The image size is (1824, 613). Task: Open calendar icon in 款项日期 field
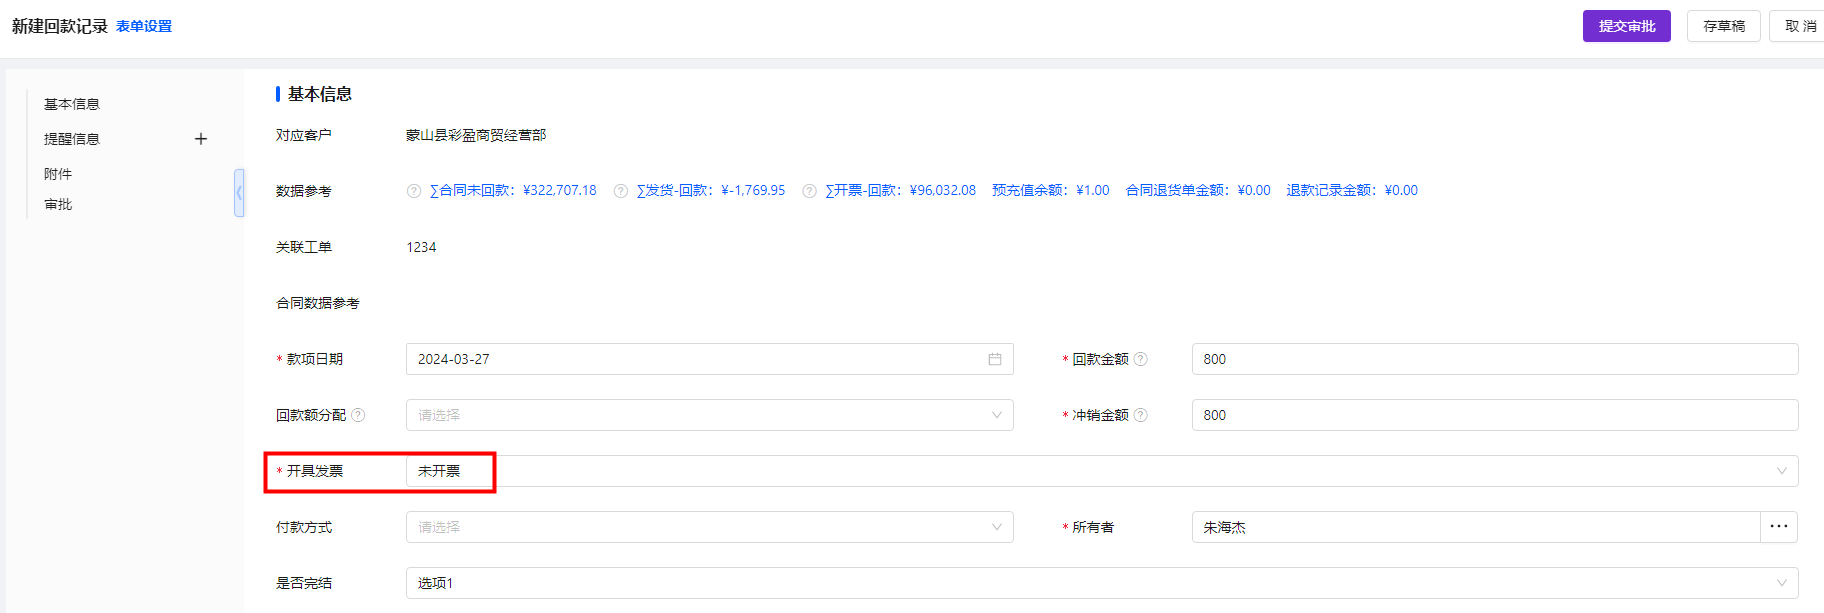(995, 359)
